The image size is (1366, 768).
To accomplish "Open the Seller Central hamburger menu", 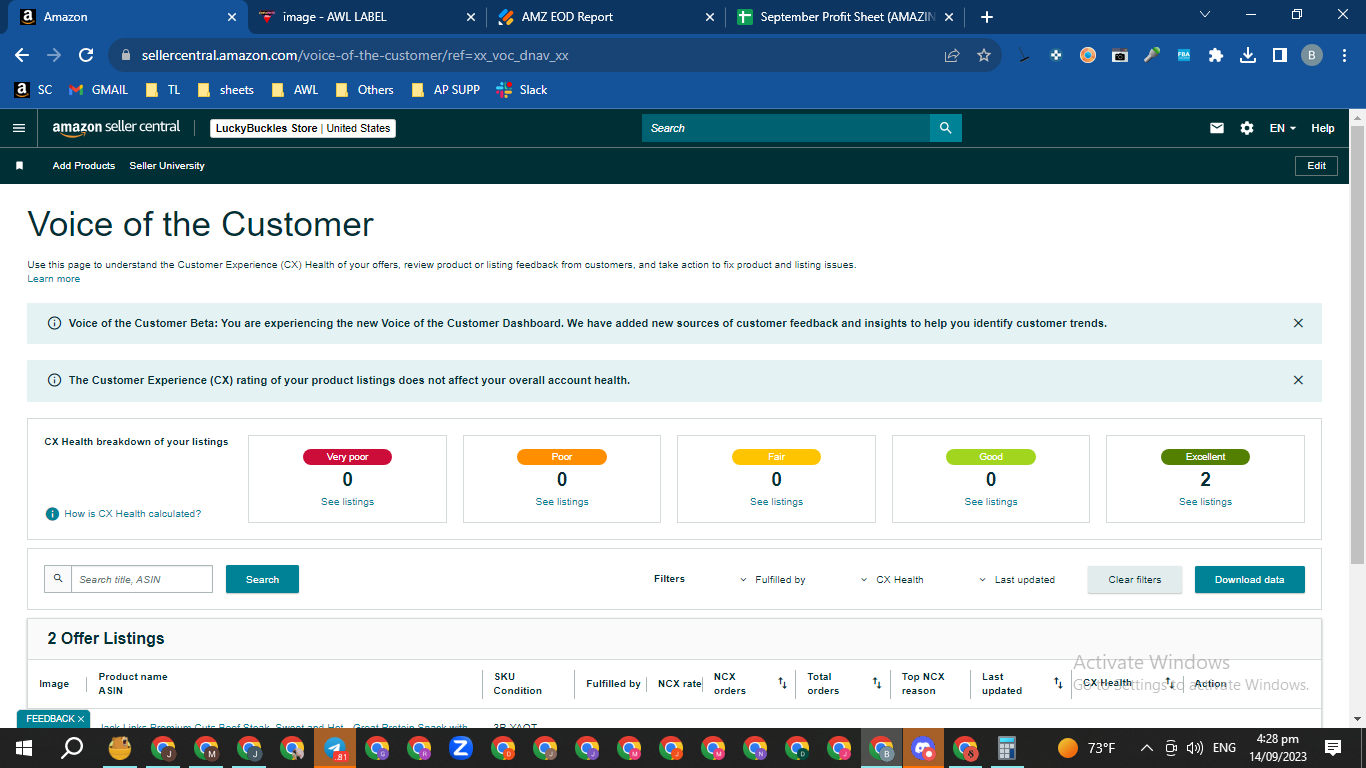I will point(18,128).
